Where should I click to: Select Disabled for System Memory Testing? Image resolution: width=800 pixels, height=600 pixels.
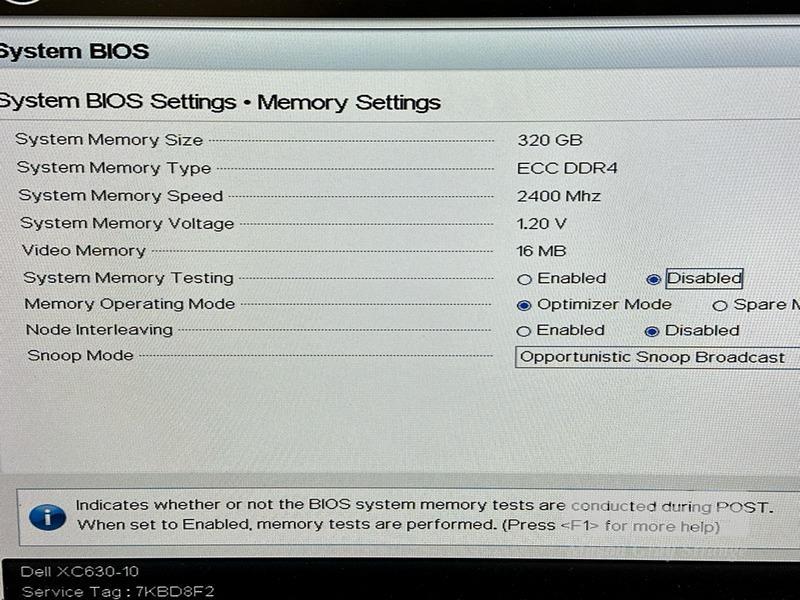point(654,280)
